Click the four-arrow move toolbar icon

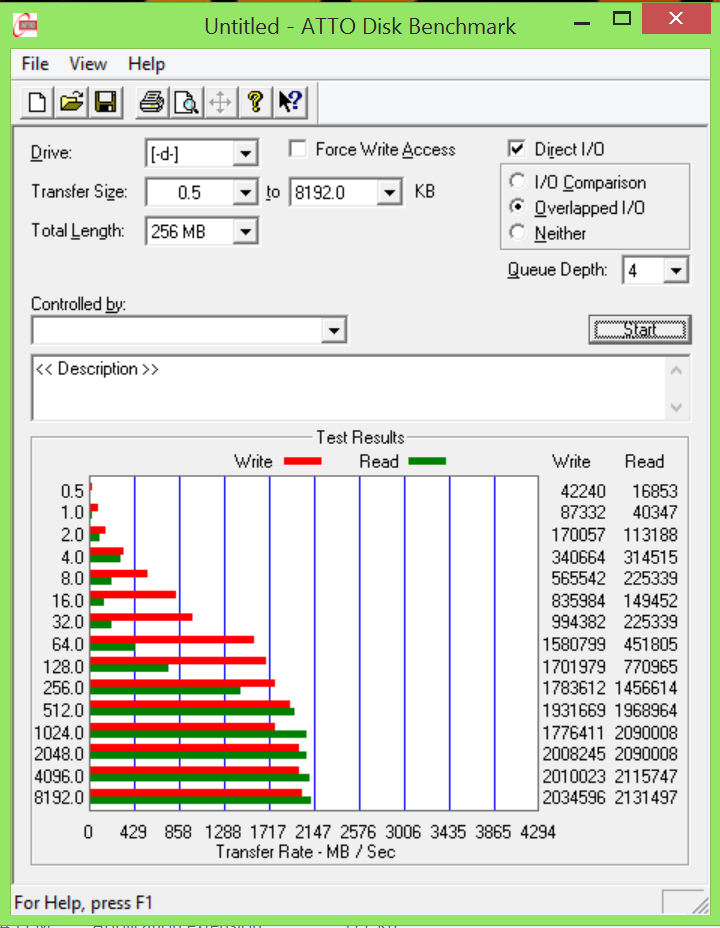click(221, 102)
